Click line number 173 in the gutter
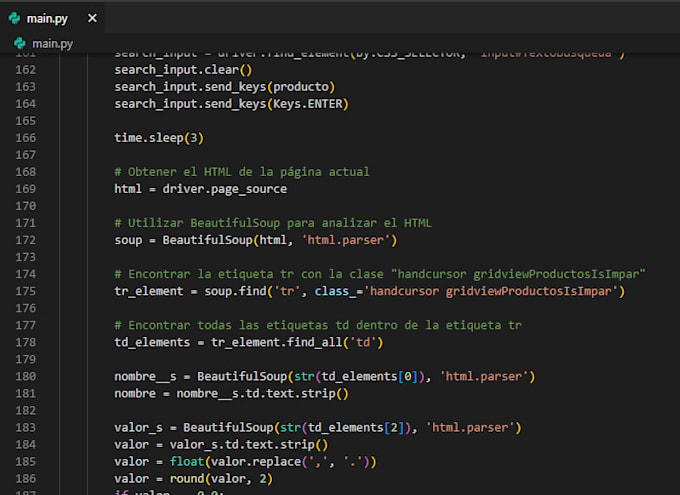The width and height of the screenshot is (680, 495). [x=26, y=257]
